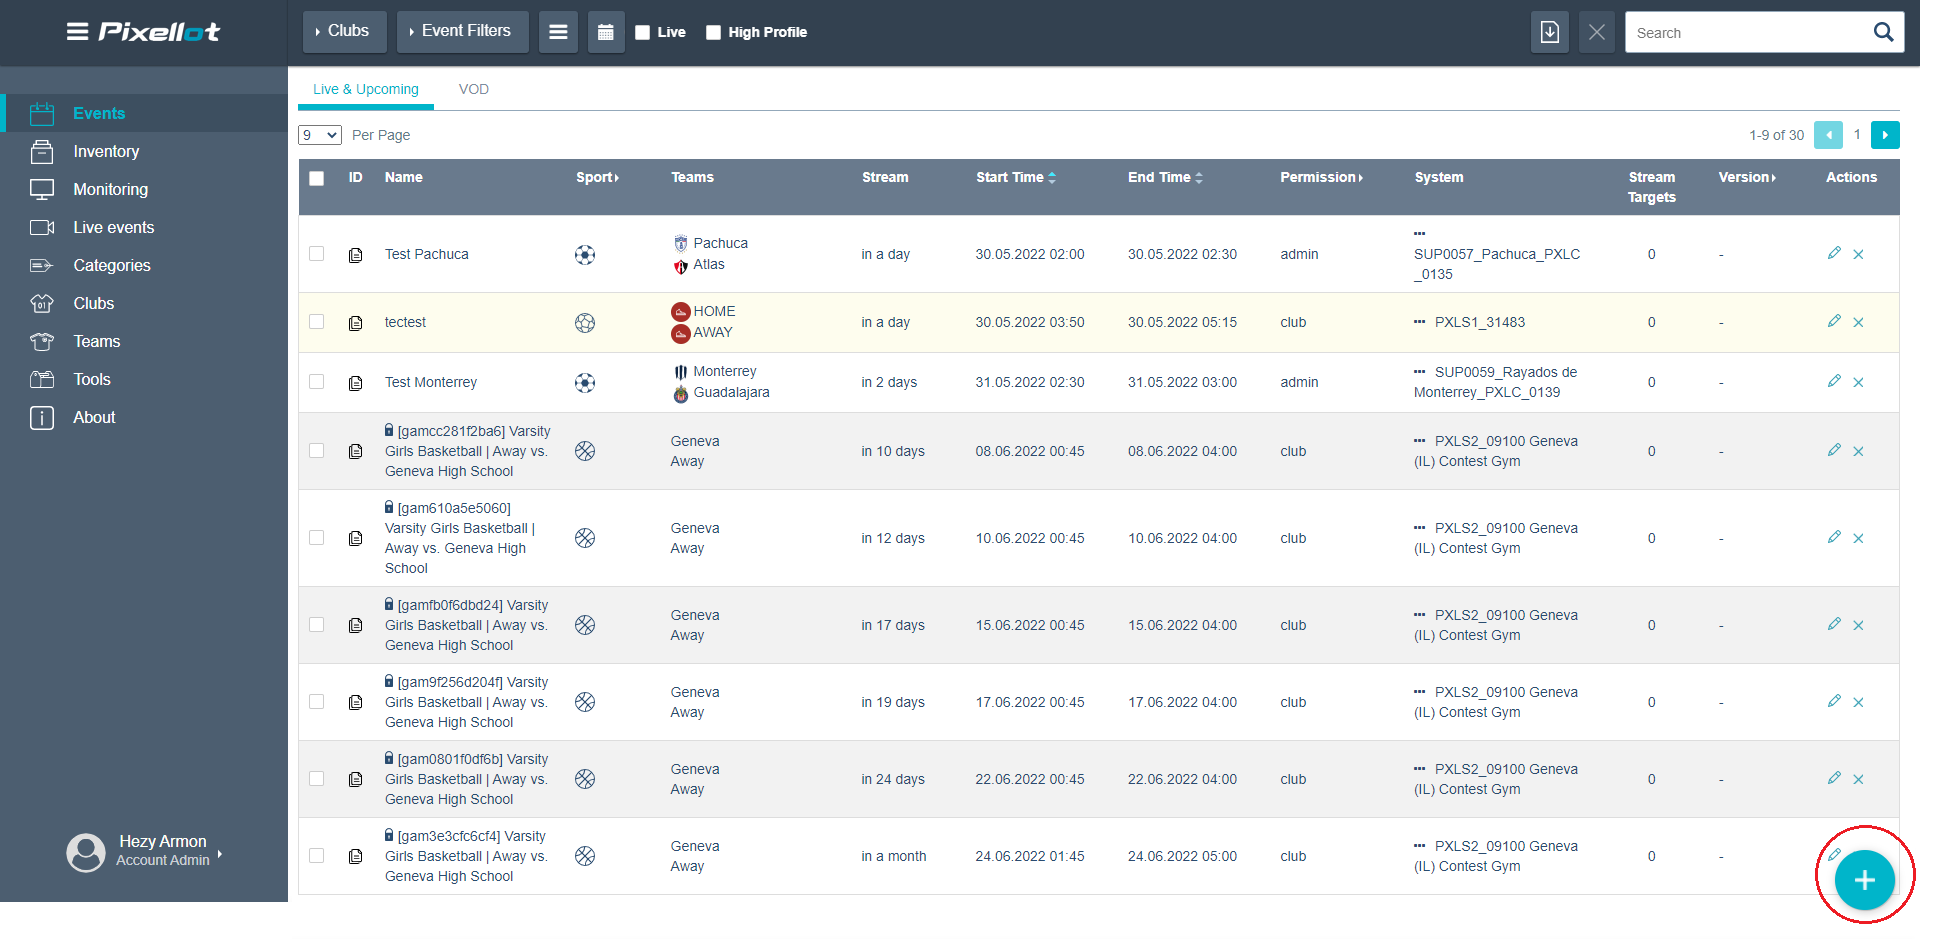The height and width of the screenshot is (952, 1934).
Task: Add a new event with plus button
Action: (x=1864, y=880)
